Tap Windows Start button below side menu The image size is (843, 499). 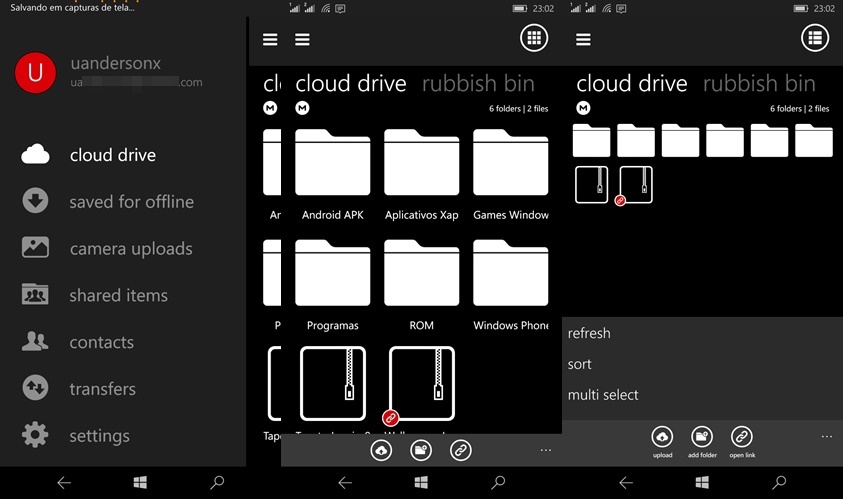(x=140, y=482)
